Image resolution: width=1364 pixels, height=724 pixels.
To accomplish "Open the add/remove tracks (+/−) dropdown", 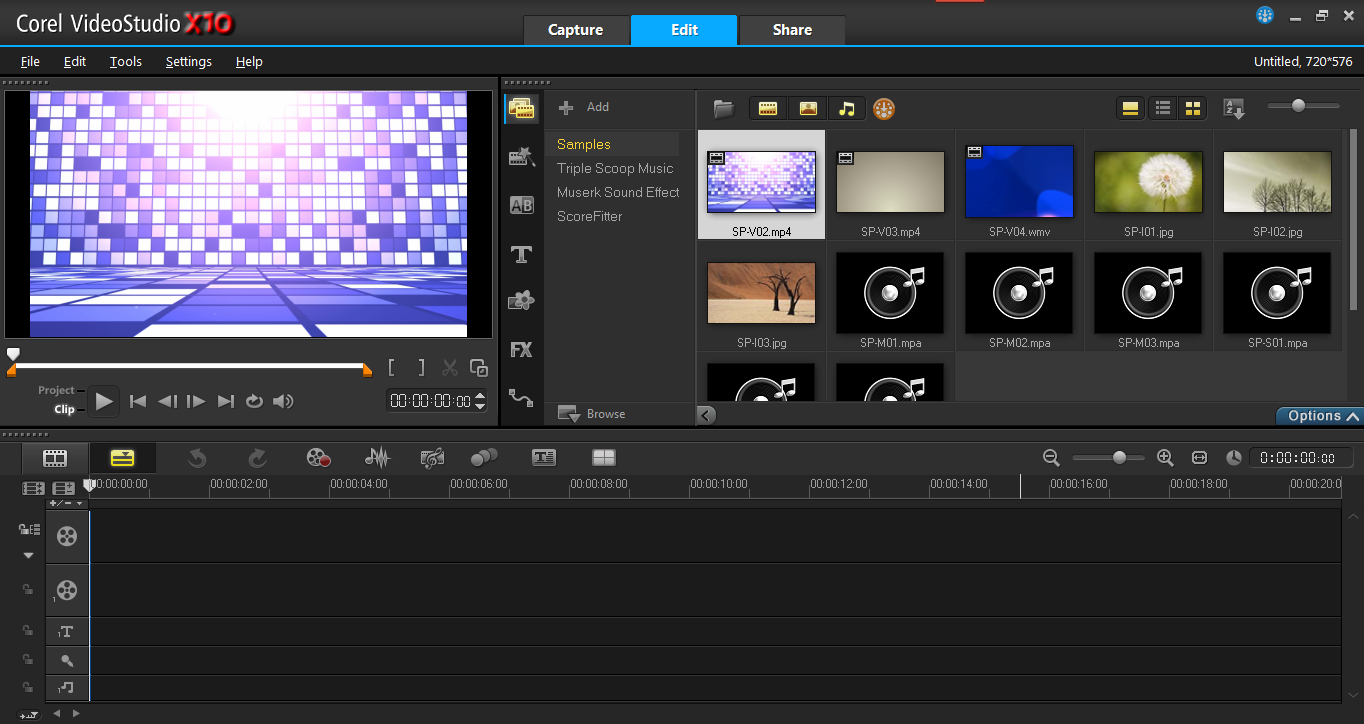I will [x=67, y=503].
